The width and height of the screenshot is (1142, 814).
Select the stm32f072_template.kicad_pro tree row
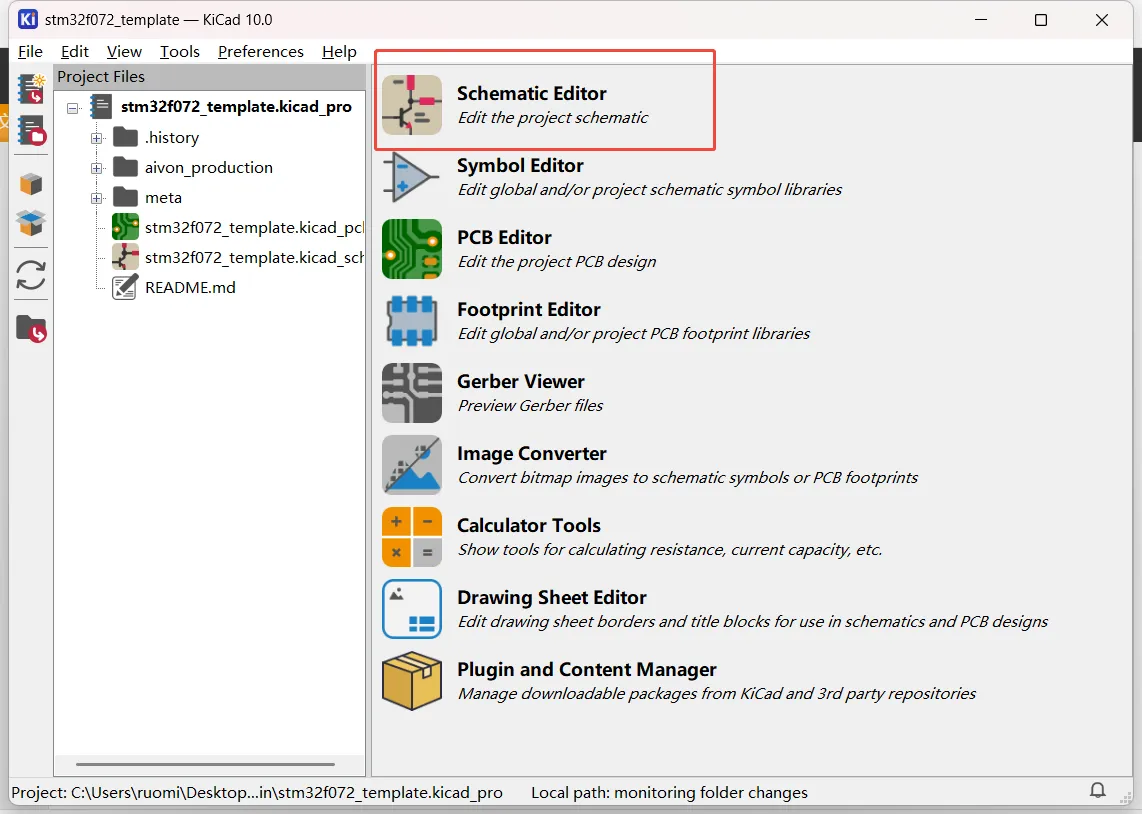pos(221,107)
